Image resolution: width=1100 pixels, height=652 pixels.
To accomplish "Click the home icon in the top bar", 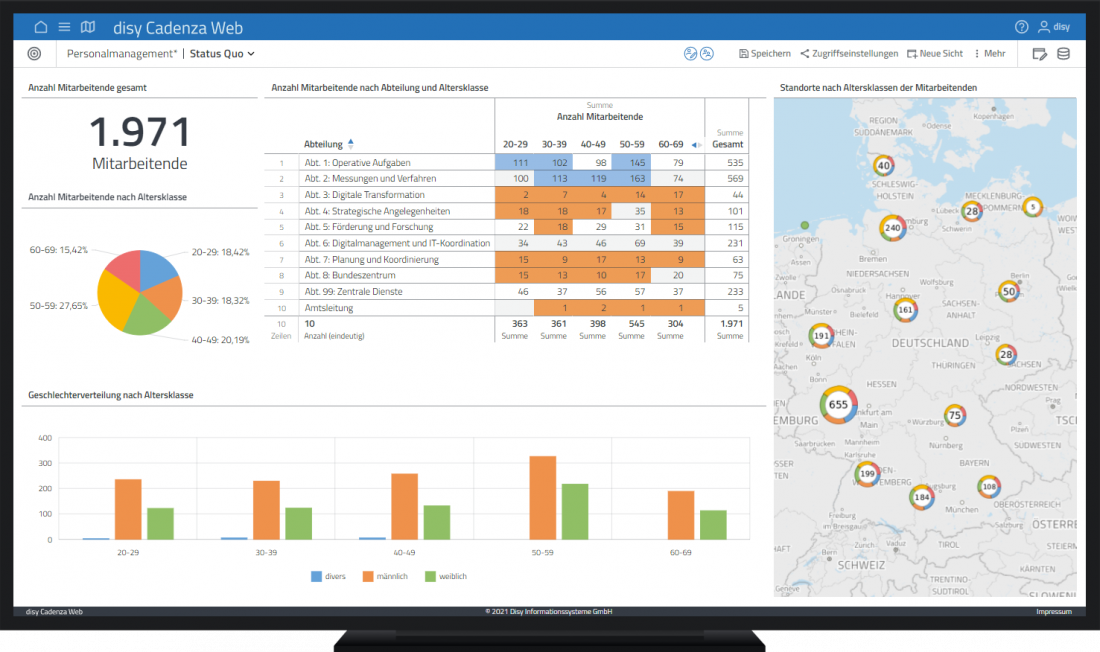I will pyautogui.click(x=40, y=27).
